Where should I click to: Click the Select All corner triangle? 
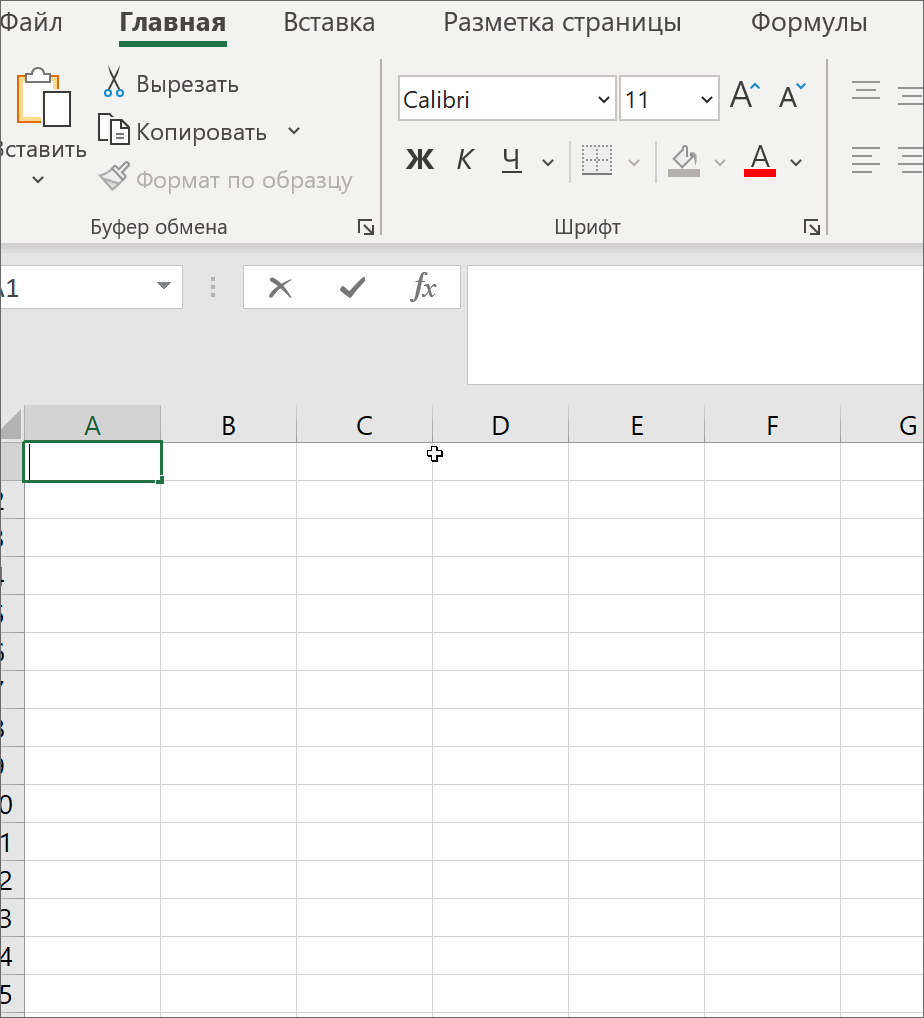[x=12, y=425]
